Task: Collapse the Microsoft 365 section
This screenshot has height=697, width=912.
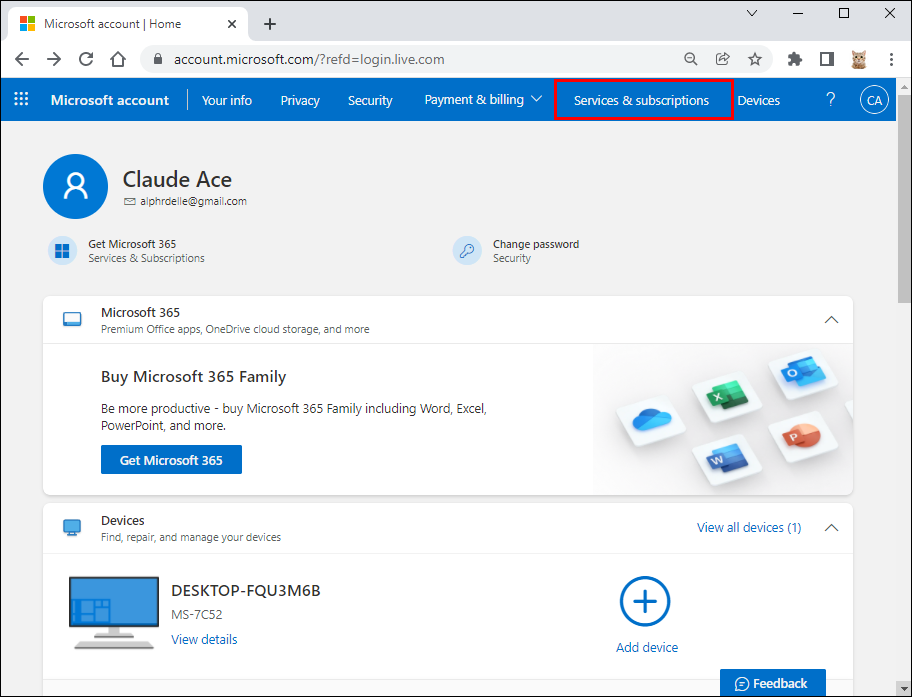Action: [x=831, y=320]
